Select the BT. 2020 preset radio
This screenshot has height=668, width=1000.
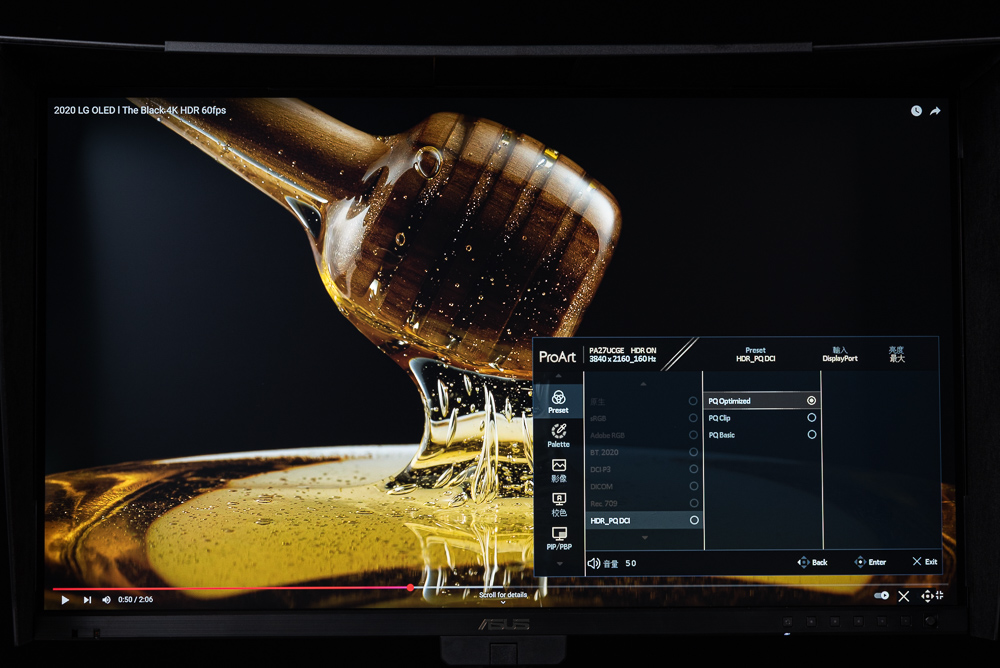693,452
